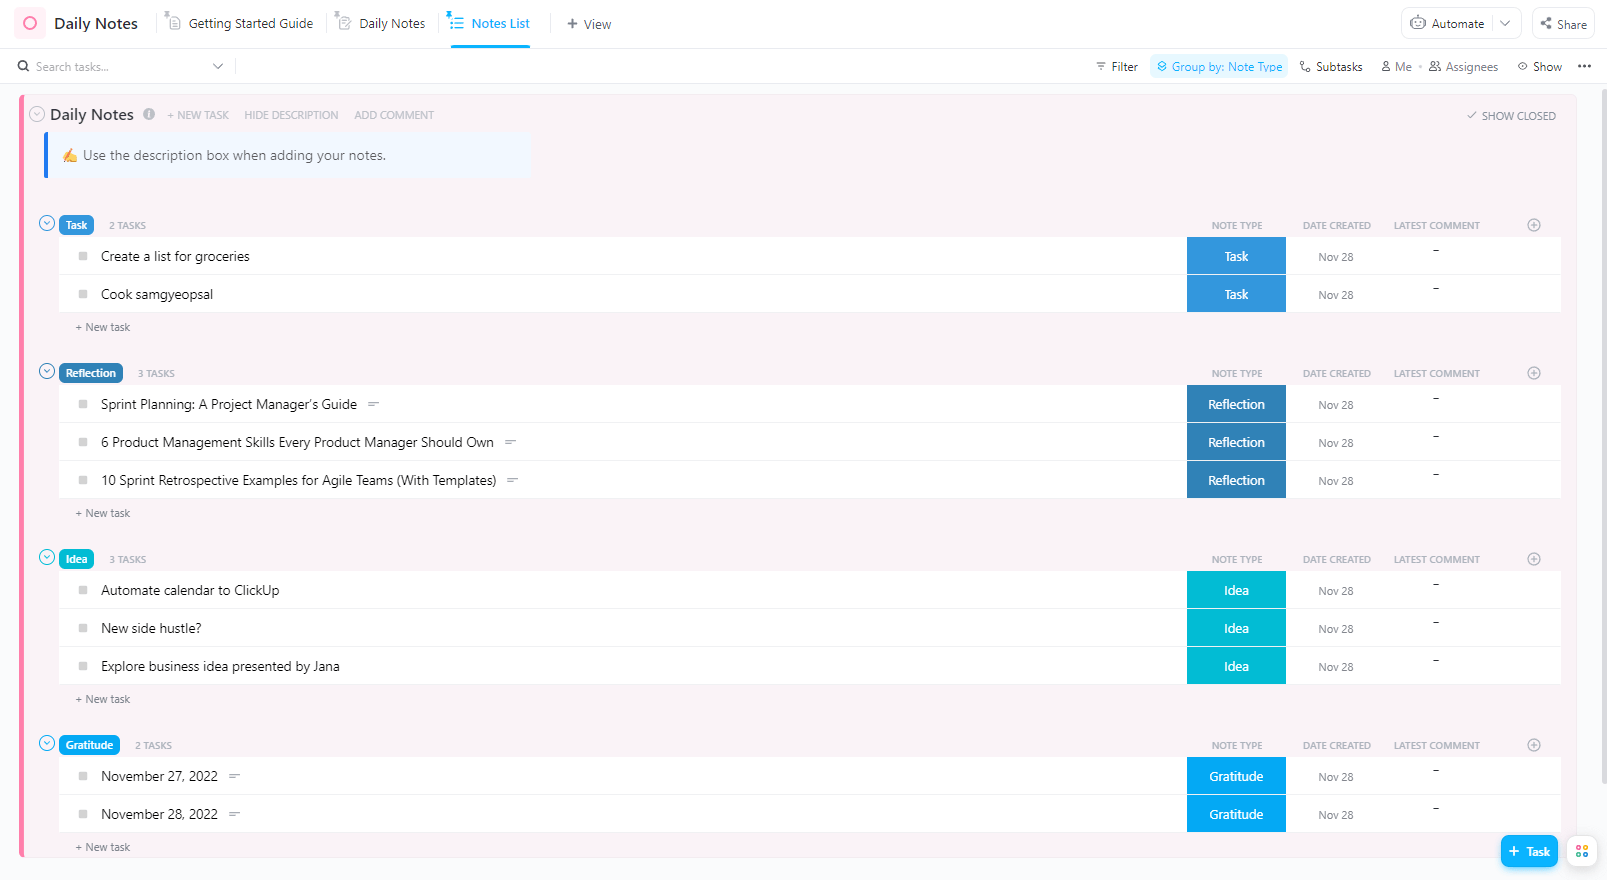Toggle Subtasks display
The width and height of the screenshot is (1607, 880).
(1331, 67)
